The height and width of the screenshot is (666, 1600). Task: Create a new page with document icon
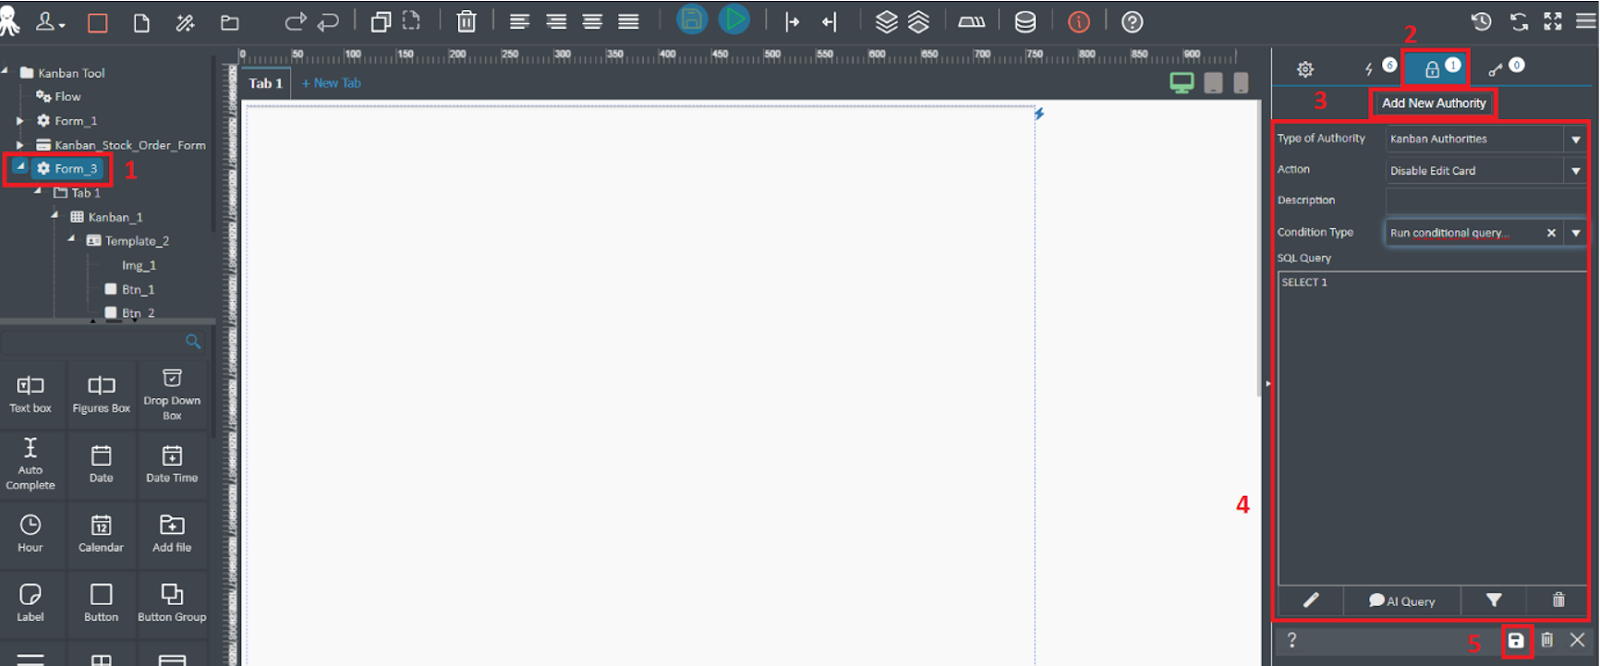[x=142, y=22]
